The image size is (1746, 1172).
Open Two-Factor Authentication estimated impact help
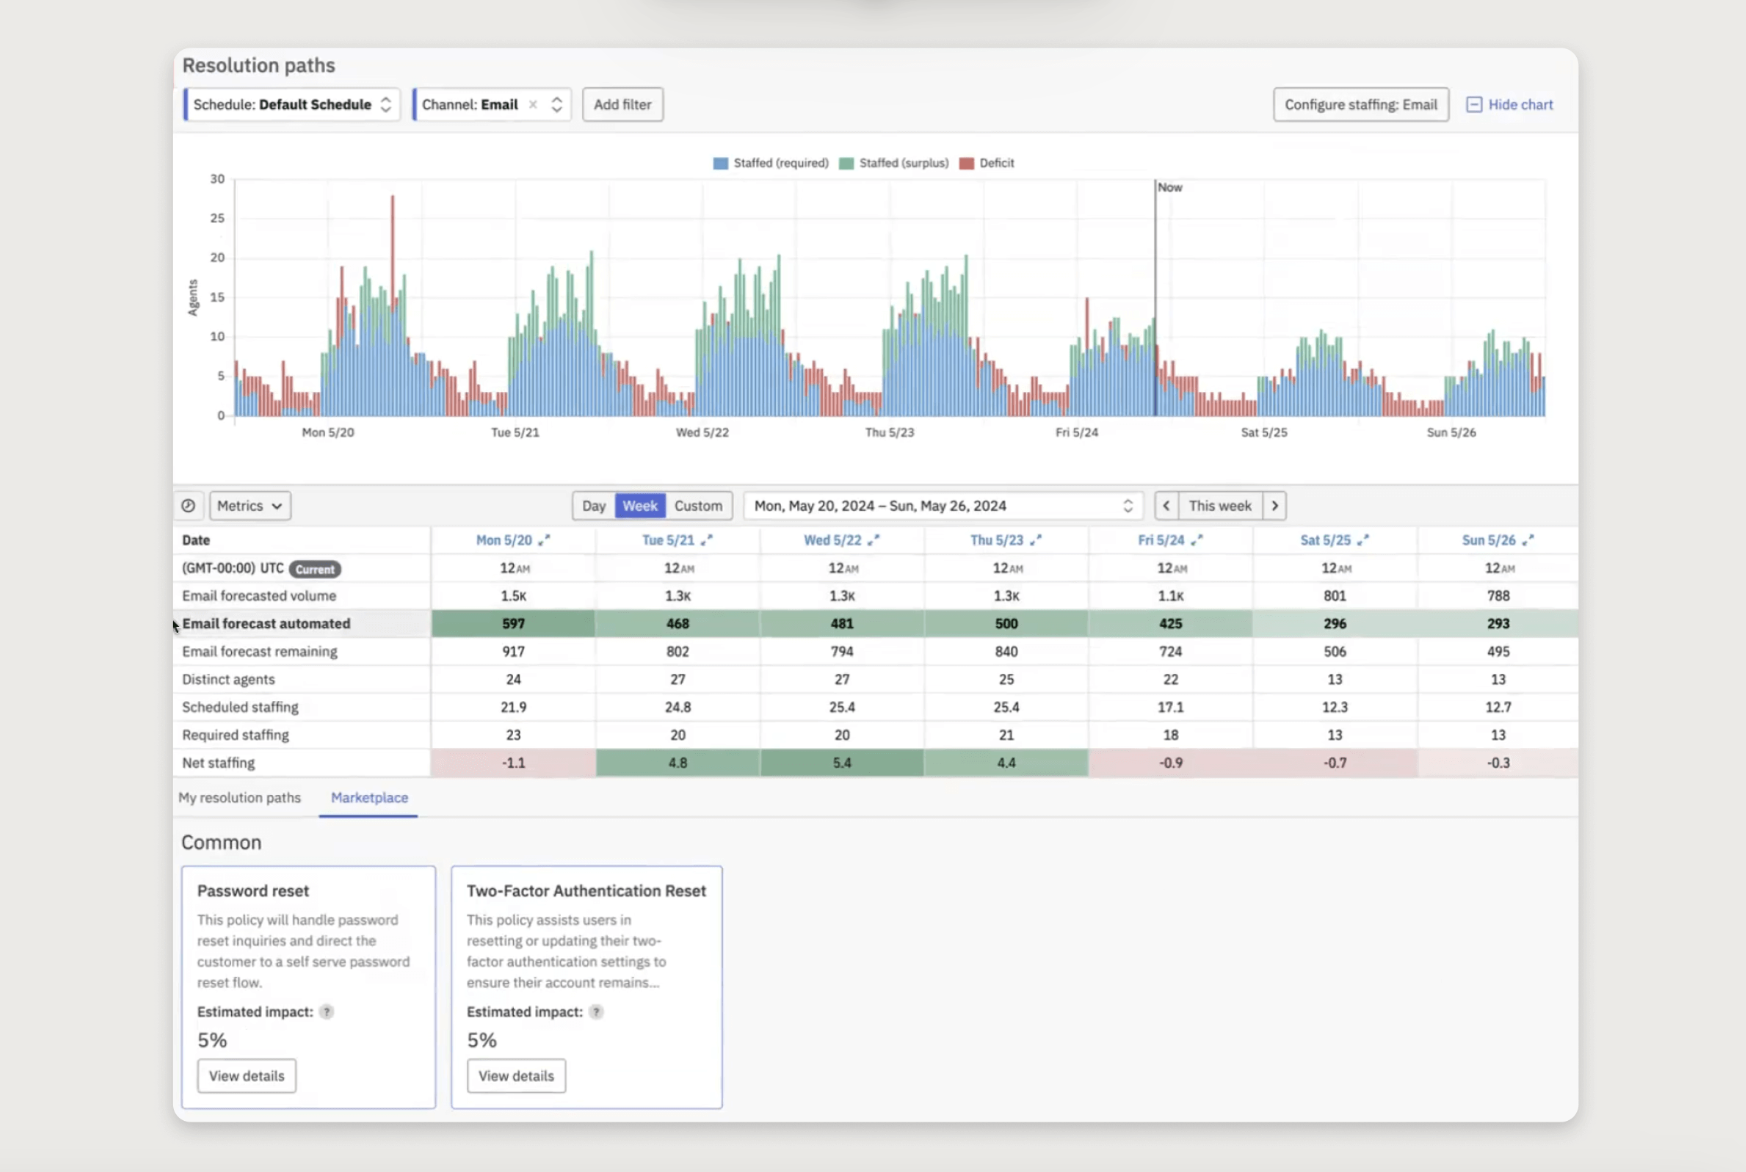coord(596,1012)
